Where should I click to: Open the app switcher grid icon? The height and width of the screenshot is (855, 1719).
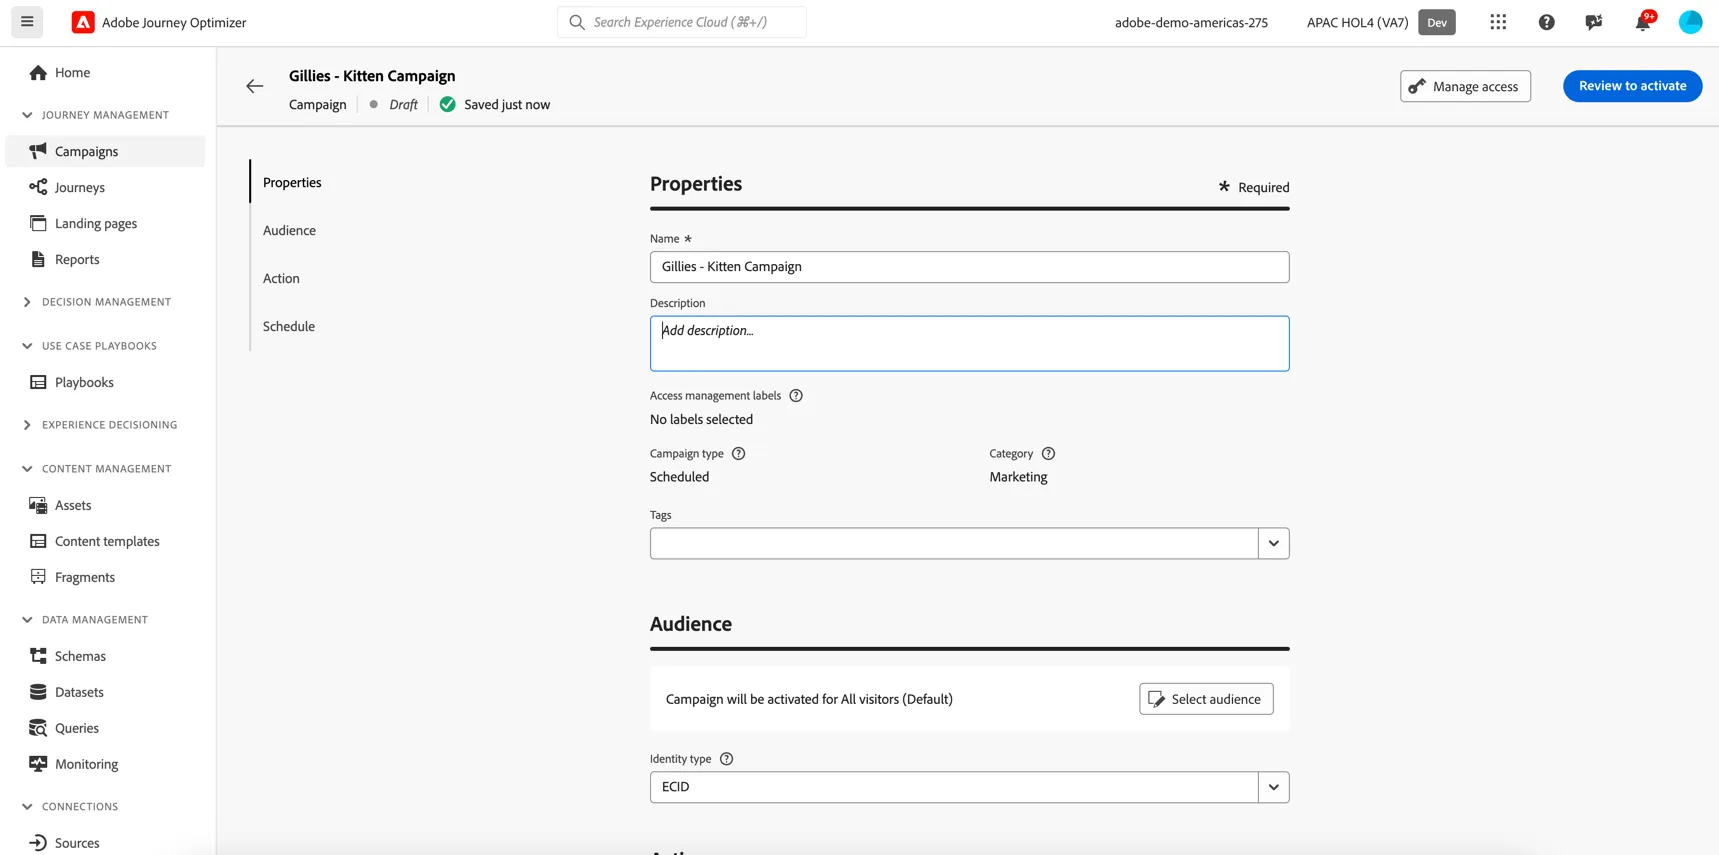(x=1498, y=22)
